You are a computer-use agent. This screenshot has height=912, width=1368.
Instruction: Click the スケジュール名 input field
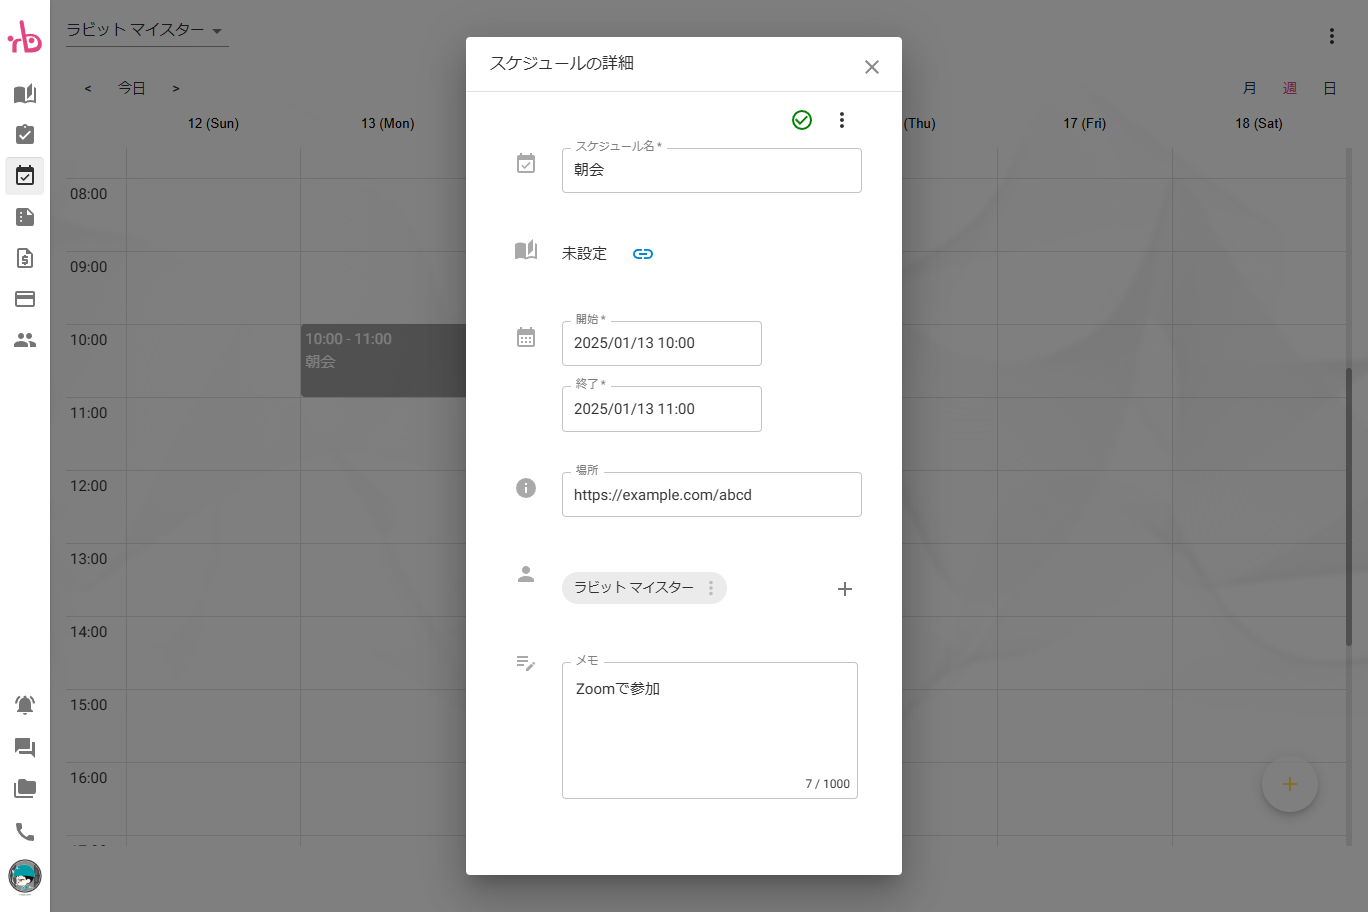coord(711,170)
